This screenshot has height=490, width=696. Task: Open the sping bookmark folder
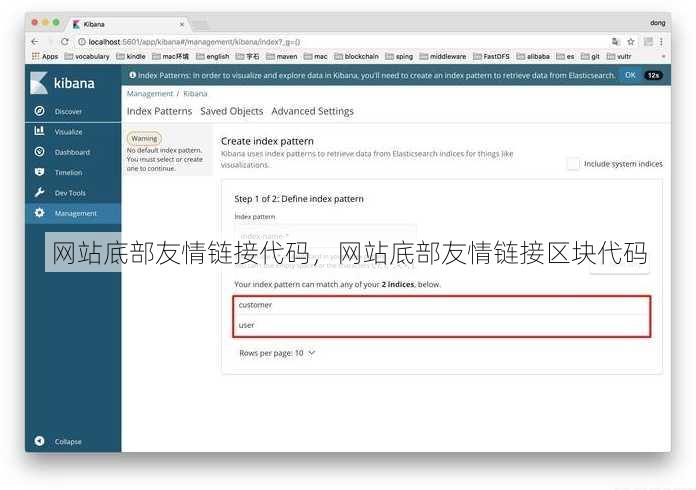399,56
